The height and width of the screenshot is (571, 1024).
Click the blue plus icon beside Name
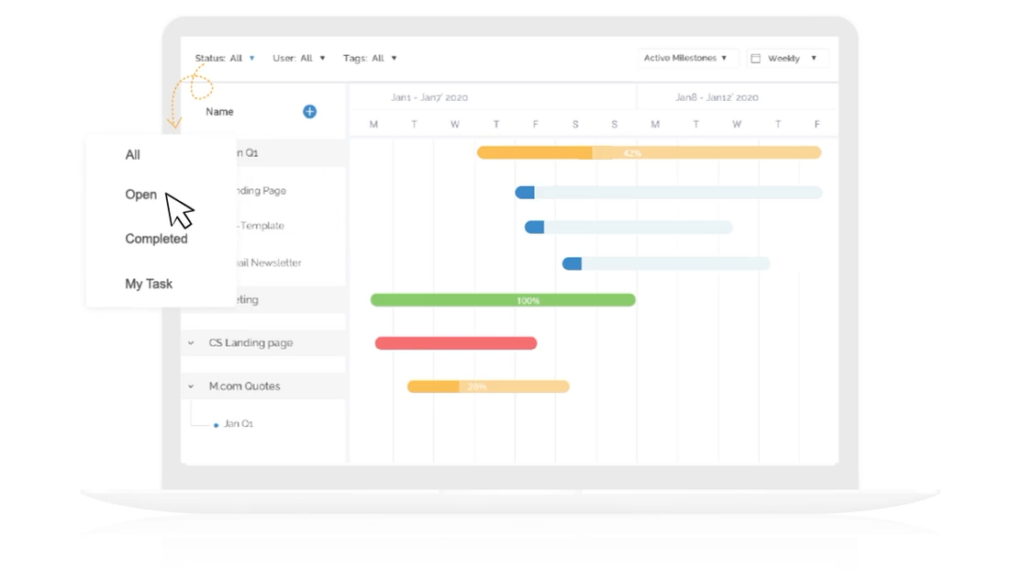tap(310, 112)
